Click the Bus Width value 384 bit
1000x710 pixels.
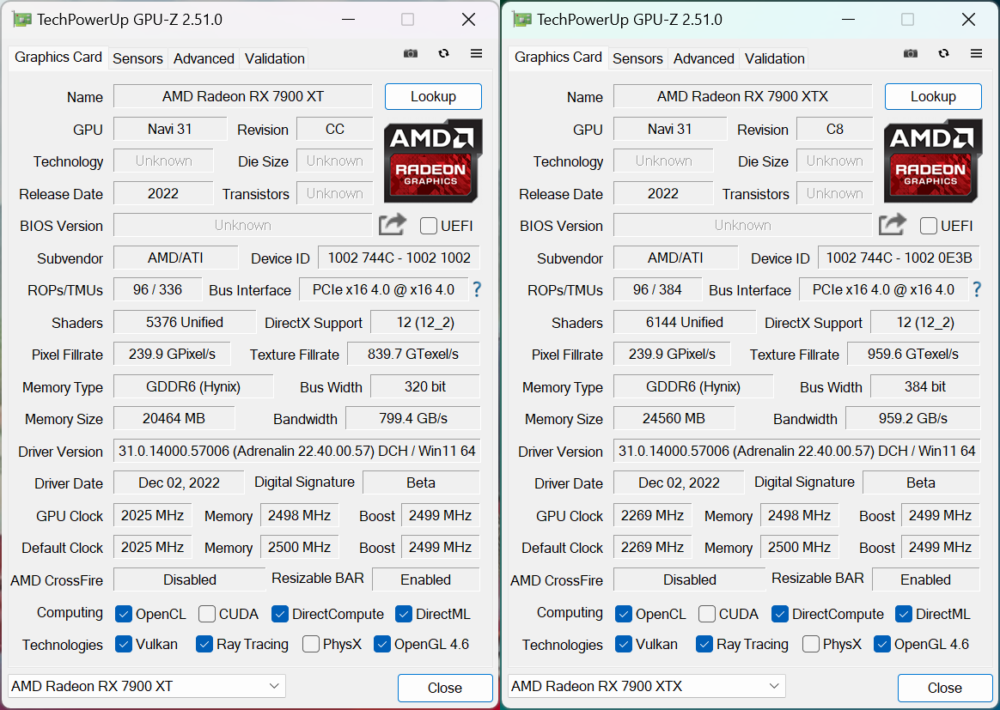pyautogui.click(x=925, y=387)
